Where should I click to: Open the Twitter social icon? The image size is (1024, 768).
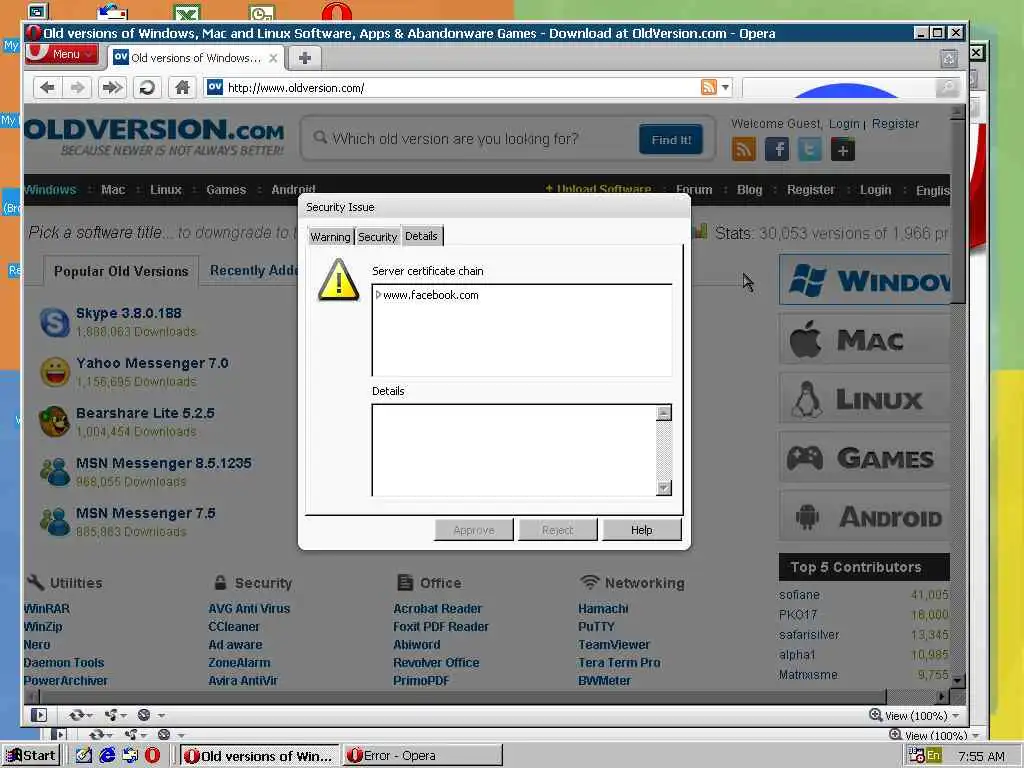pyautogui.click(x=810, y=150)
